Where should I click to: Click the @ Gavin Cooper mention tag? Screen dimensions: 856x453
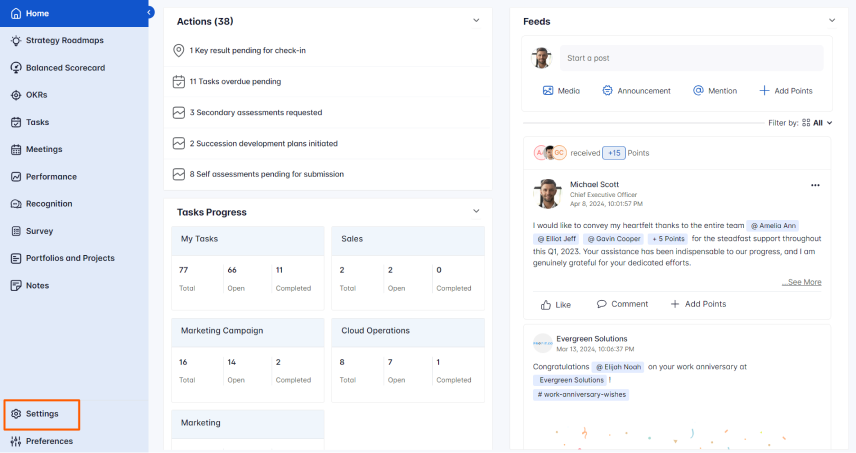tap(613, 239)
